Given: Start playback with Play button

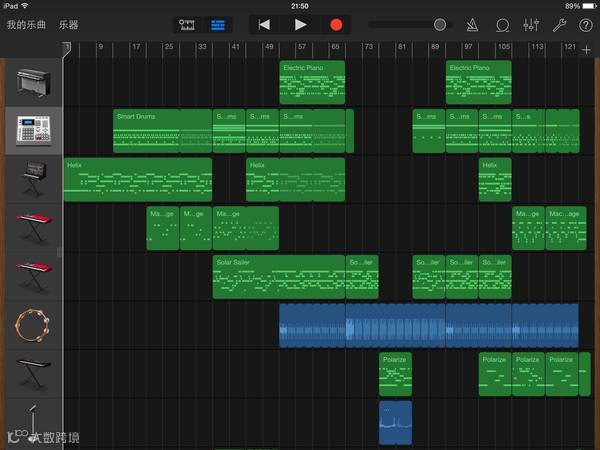Looking at the screenshot, I should point(300,25).
